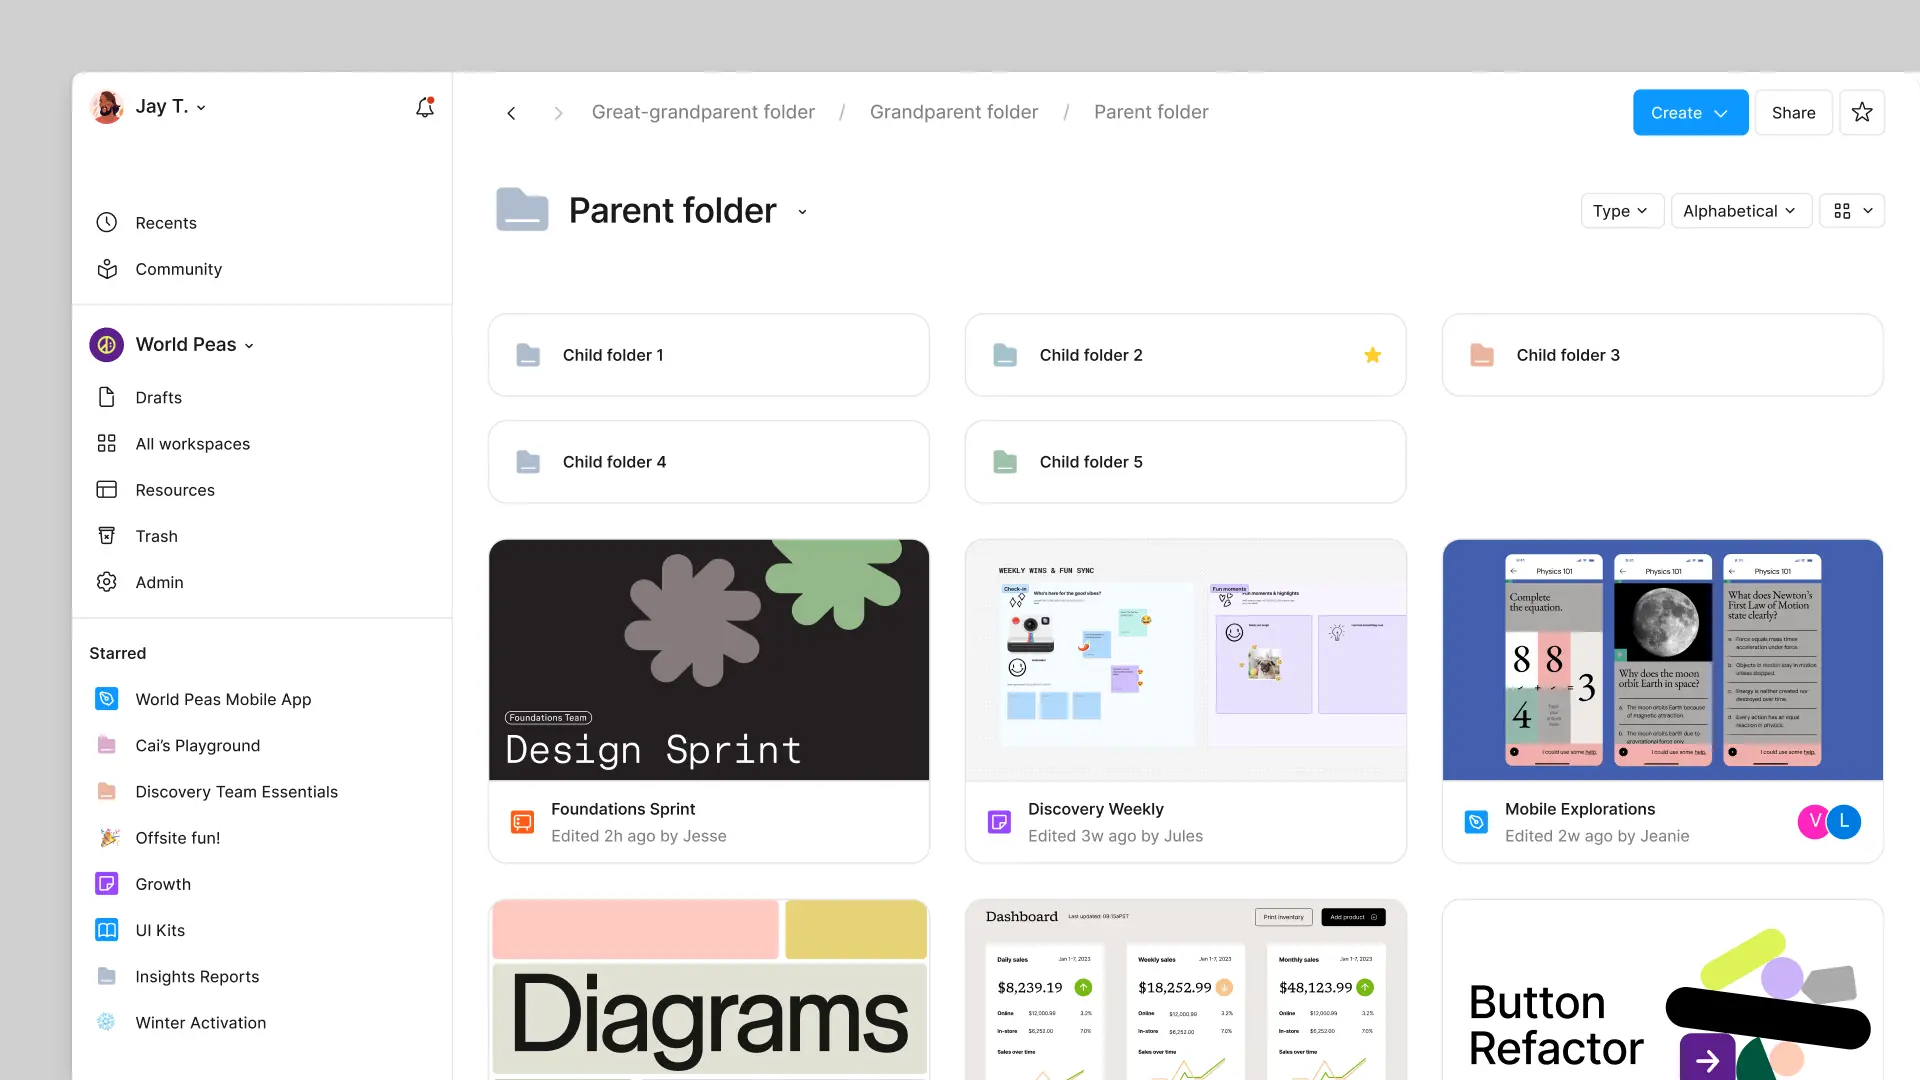
Task: Click the large Parent folder icon
Action: (522, 209)
